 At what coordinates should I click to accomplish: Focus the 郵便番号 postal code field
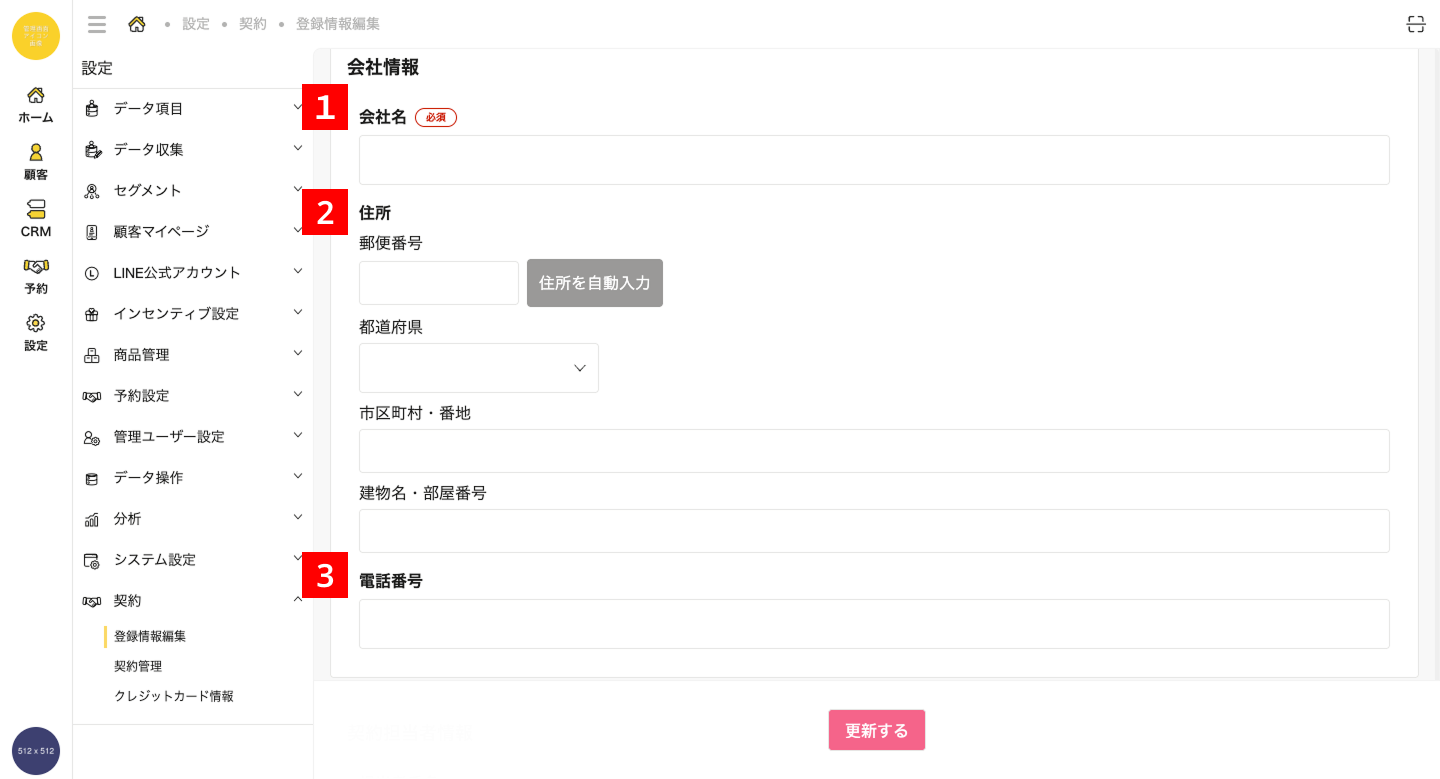coord(439,283)
